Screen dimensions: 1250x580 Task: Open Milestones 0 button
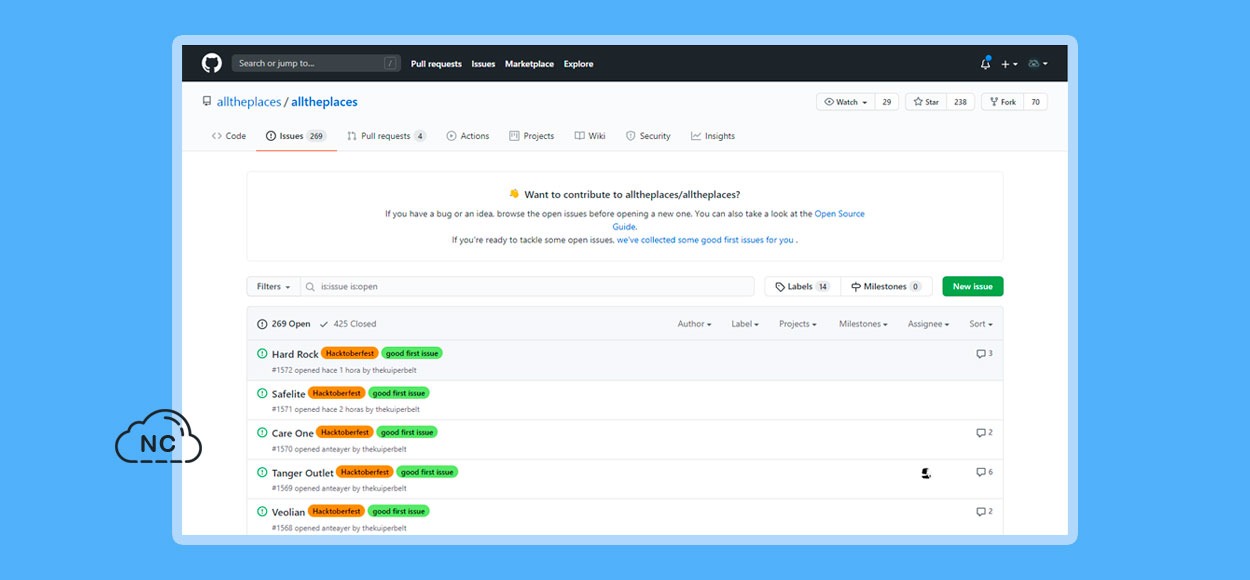click(886, 287)
